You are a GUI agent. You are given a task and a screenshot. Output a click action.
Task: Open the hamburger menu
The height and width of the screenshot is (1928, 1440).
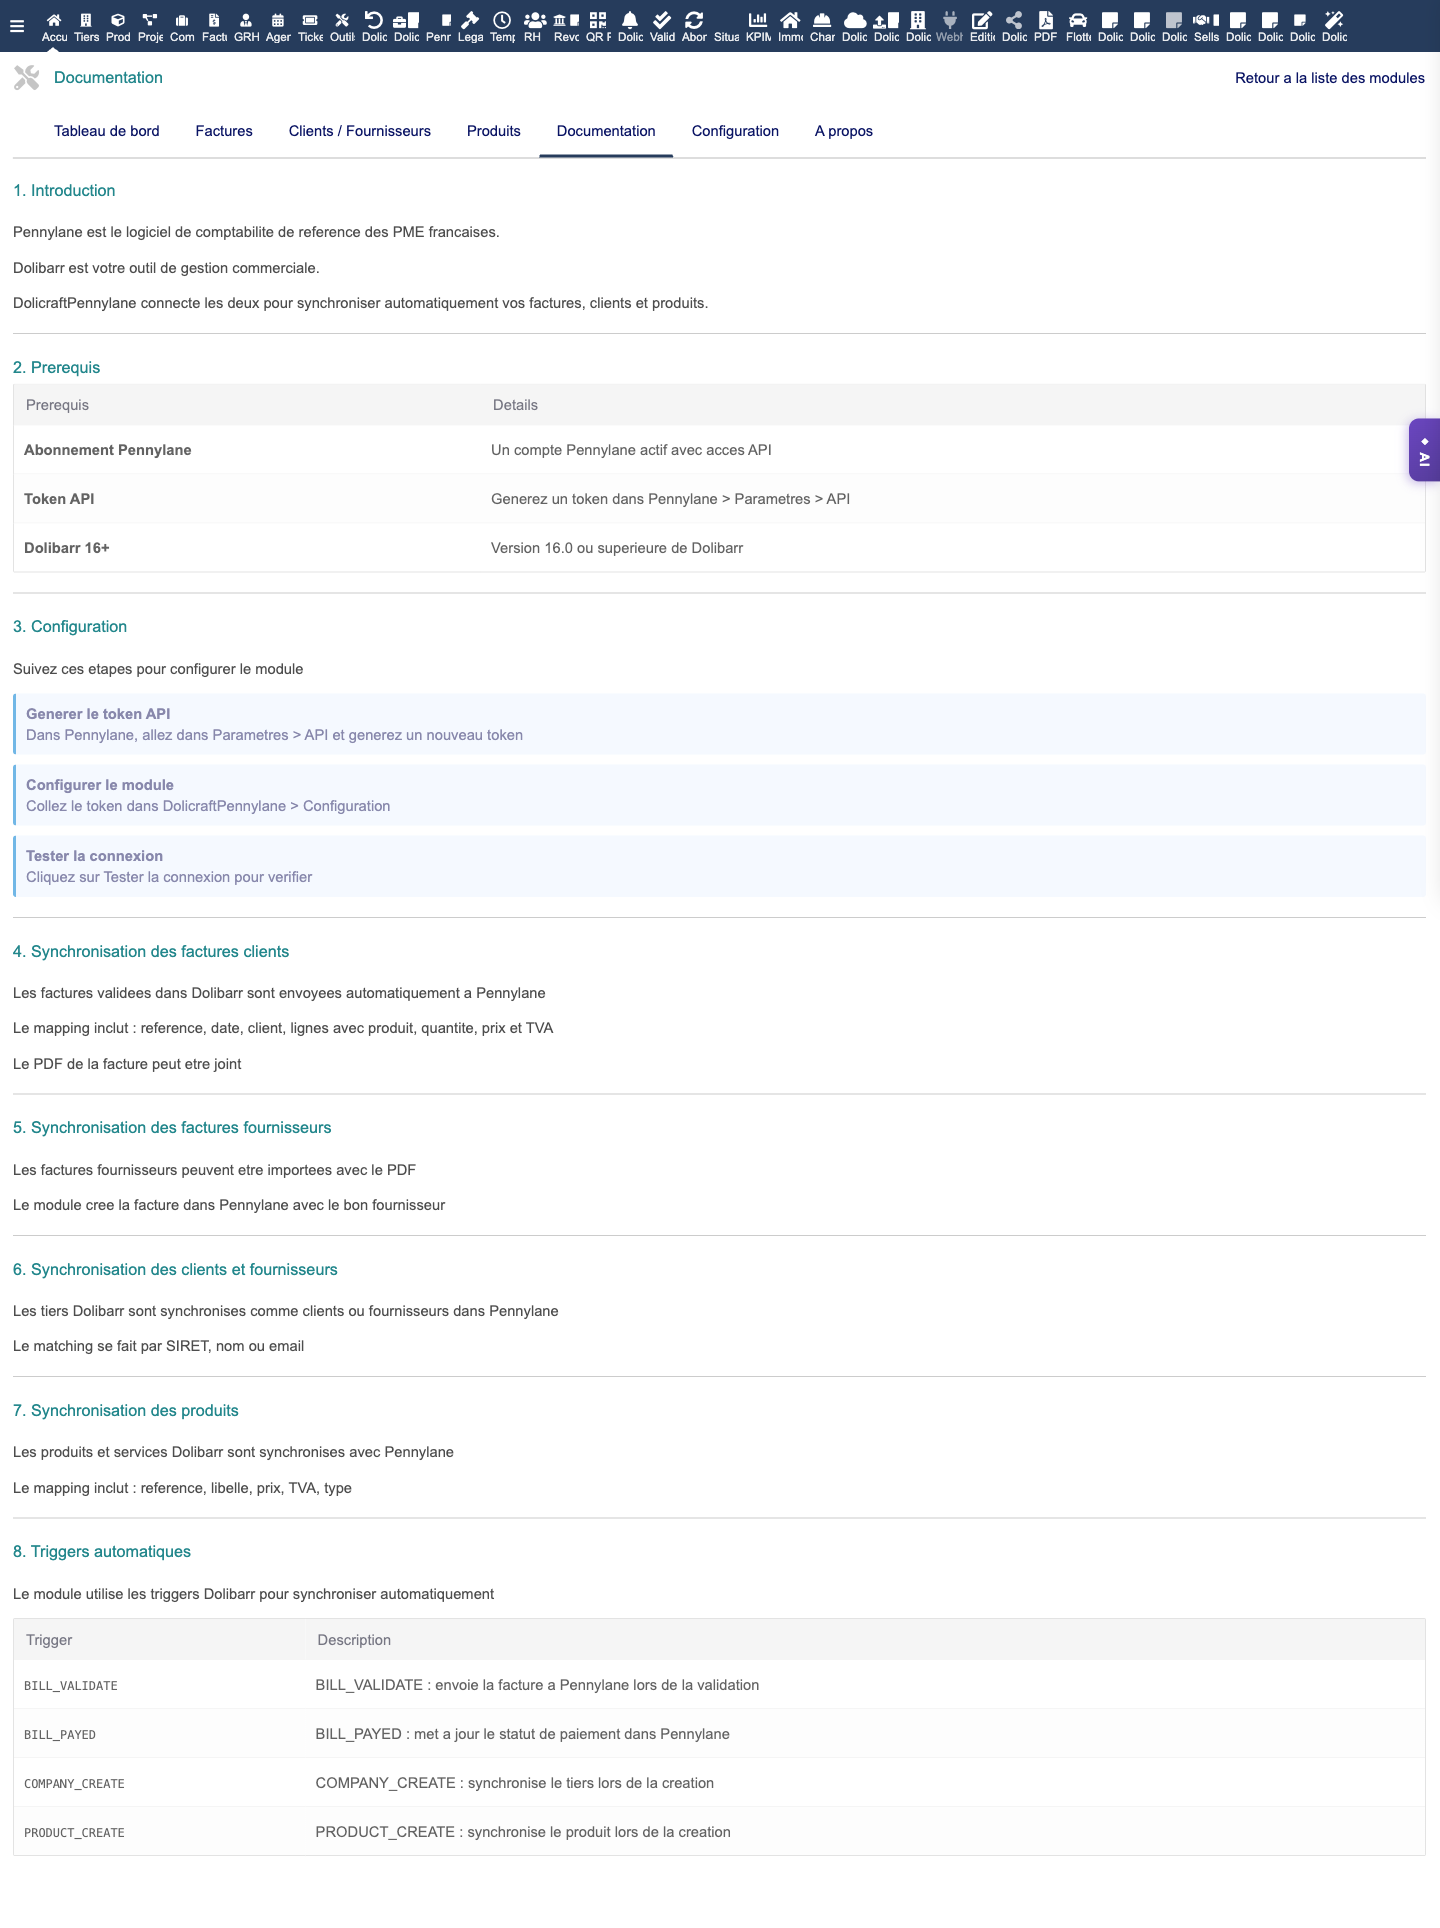[x=17, y=26]
